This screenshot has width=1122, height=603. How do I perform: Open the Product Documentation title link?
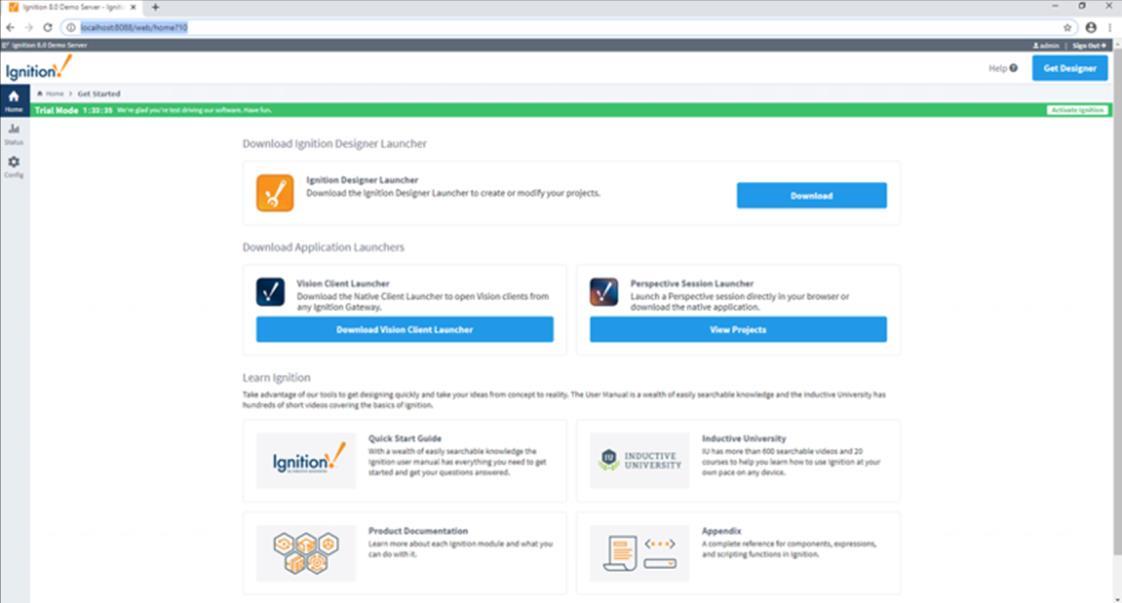[418, 531]
